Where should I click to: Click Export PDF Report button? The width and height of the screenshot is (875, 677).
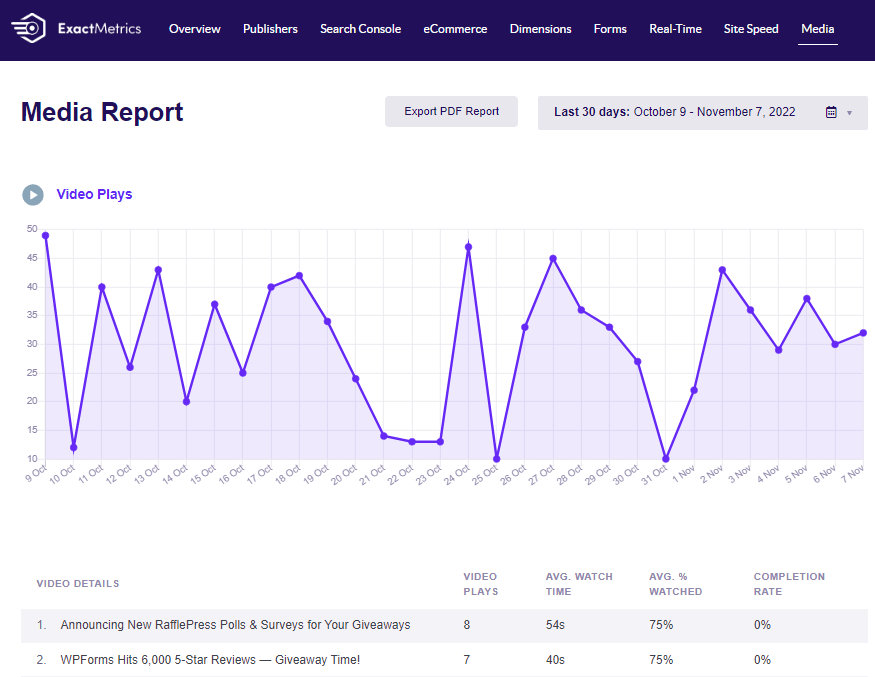[x=451, y=112]
